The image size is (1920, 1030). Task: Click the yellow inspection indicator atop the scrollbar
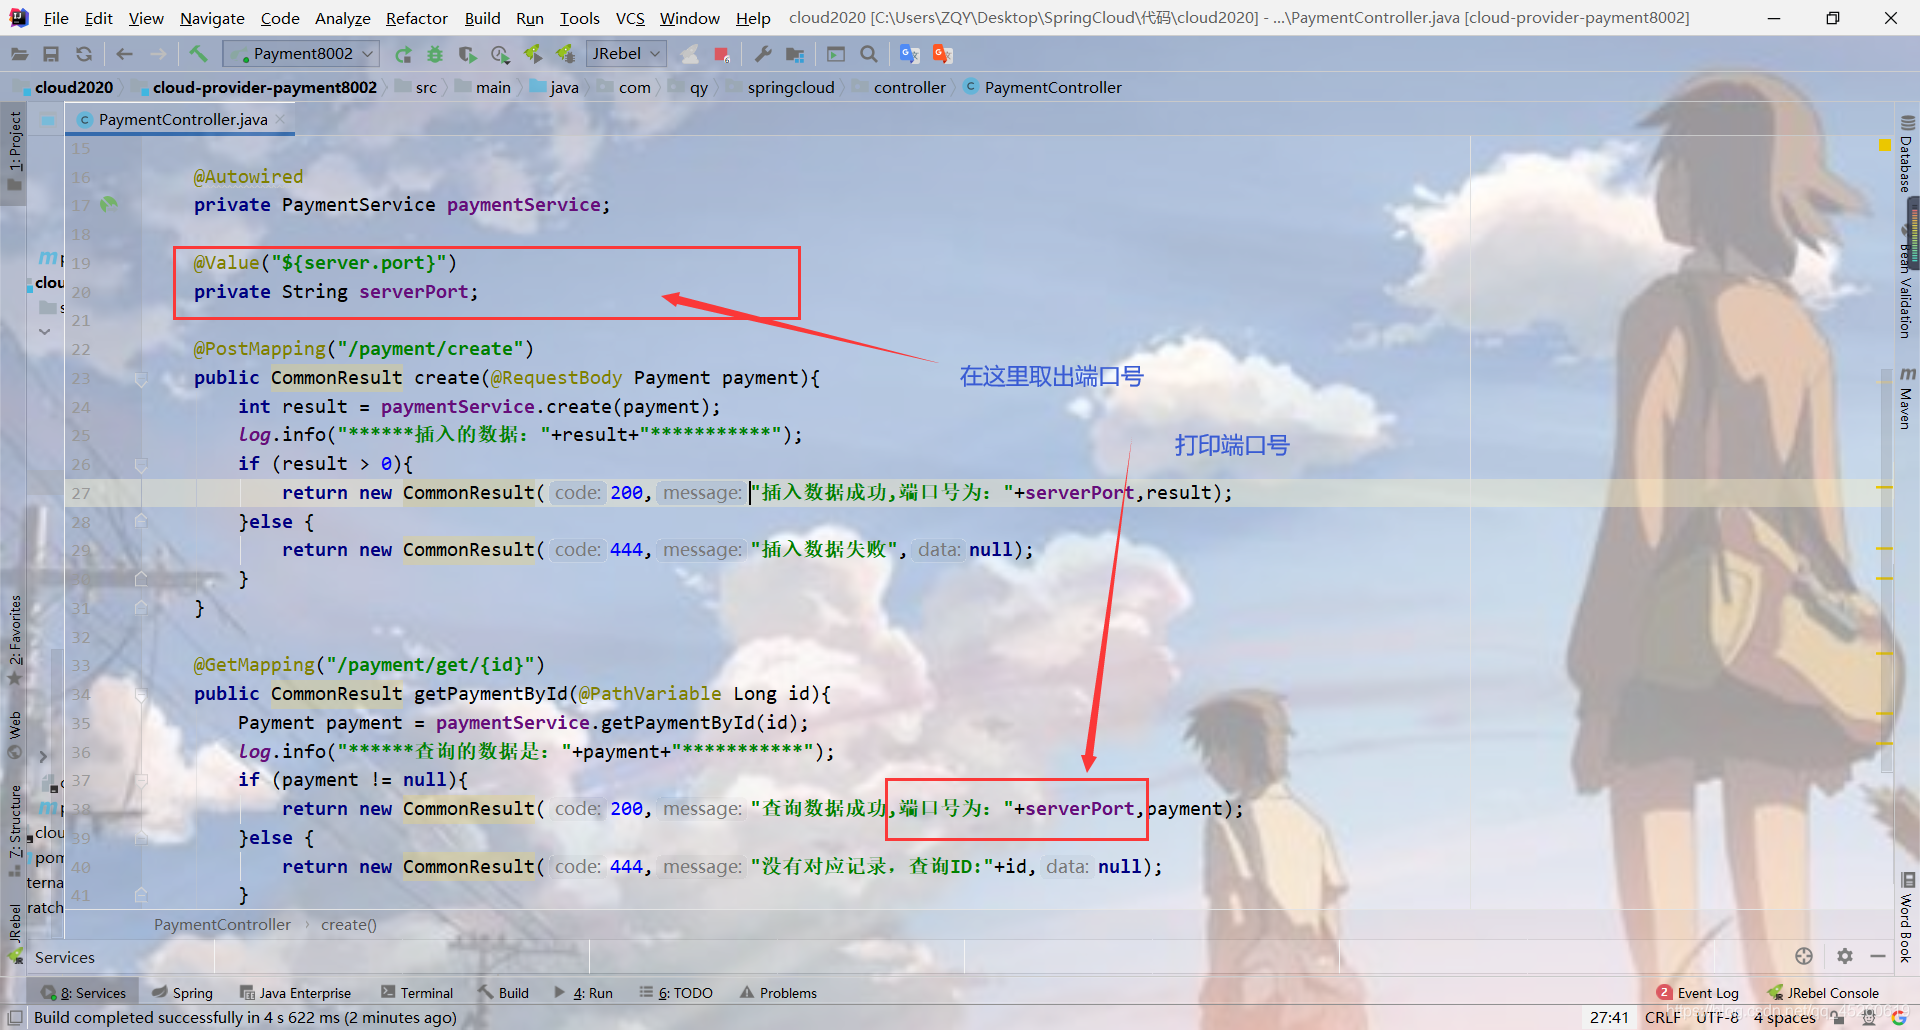[1885, 146]
